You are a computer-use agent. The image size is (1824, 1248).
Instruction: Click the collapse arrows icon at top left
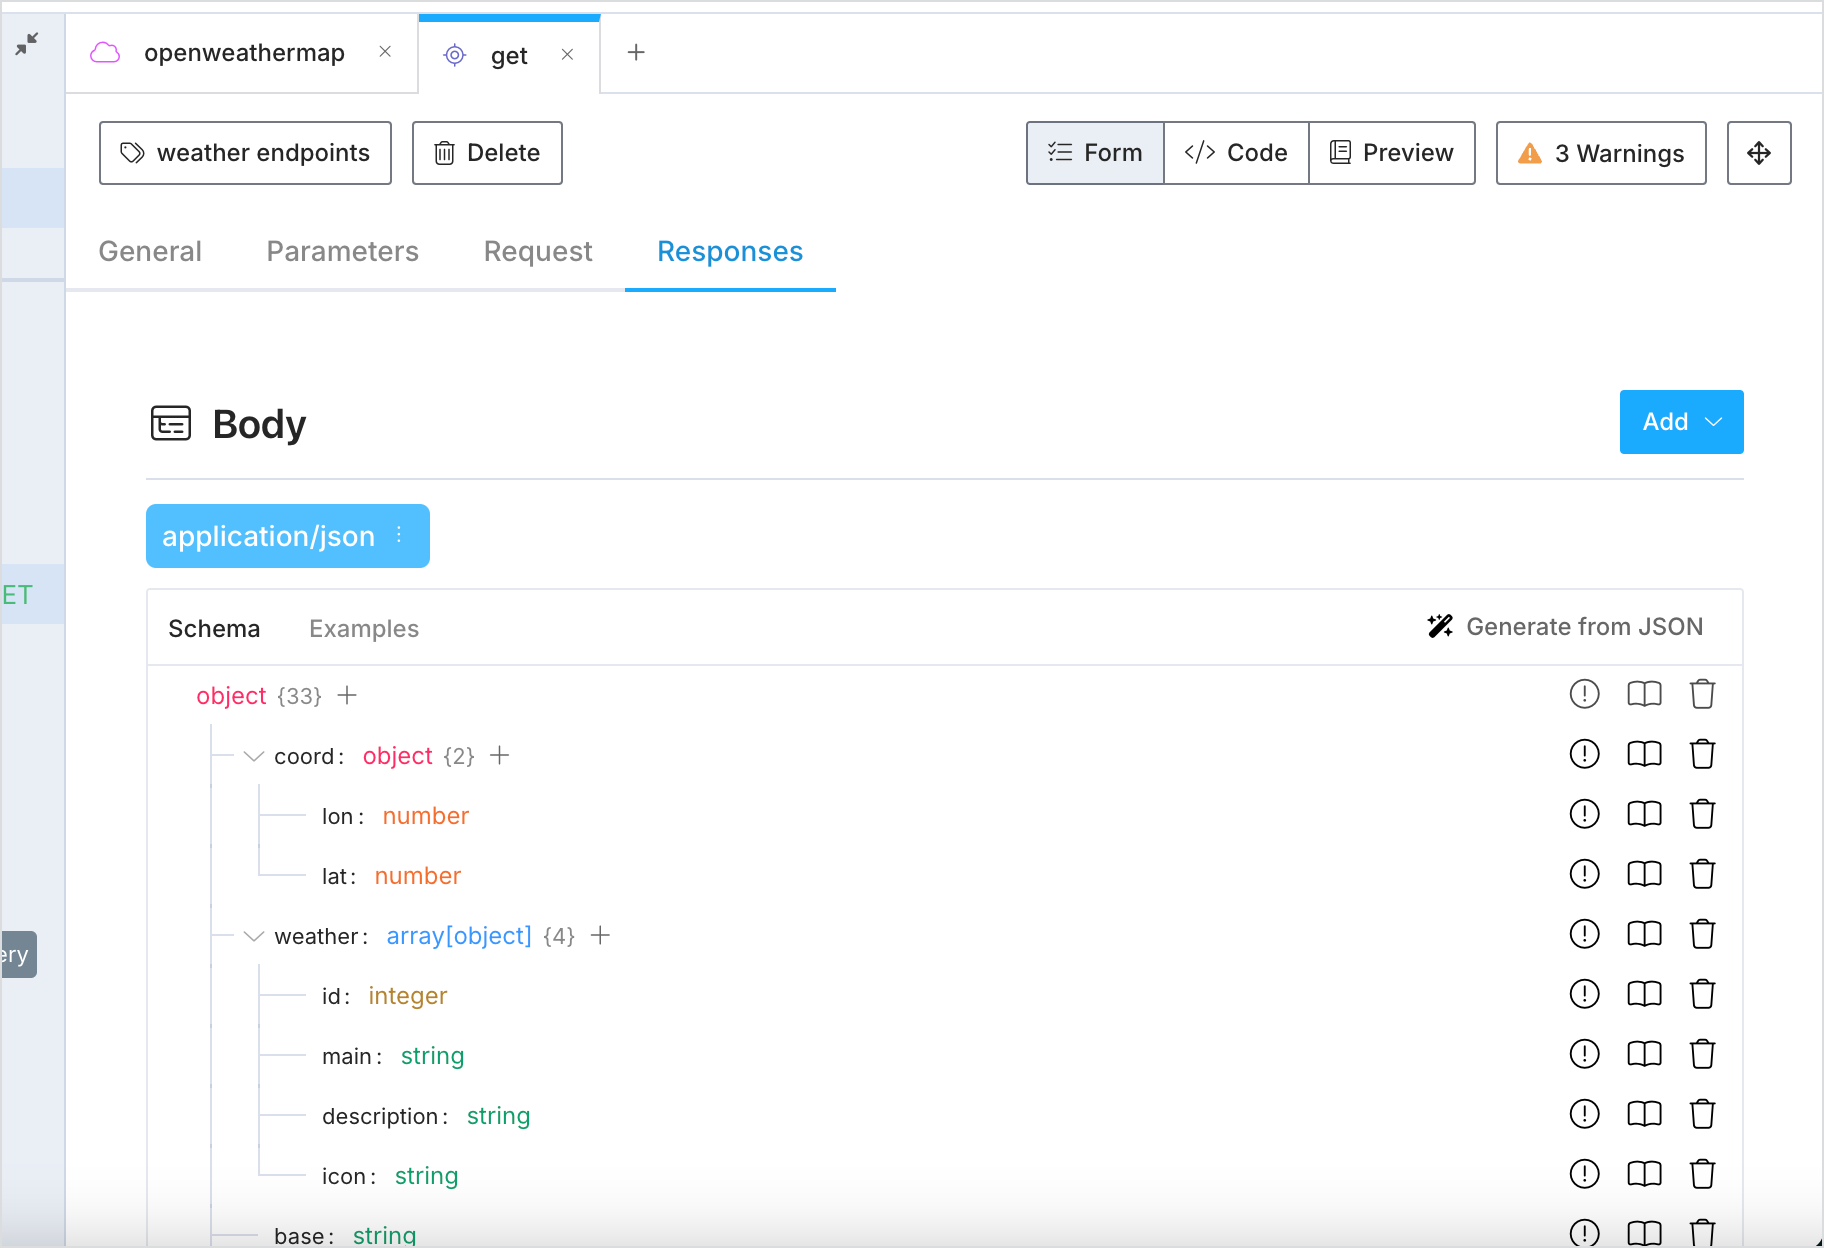click(27, 43)
